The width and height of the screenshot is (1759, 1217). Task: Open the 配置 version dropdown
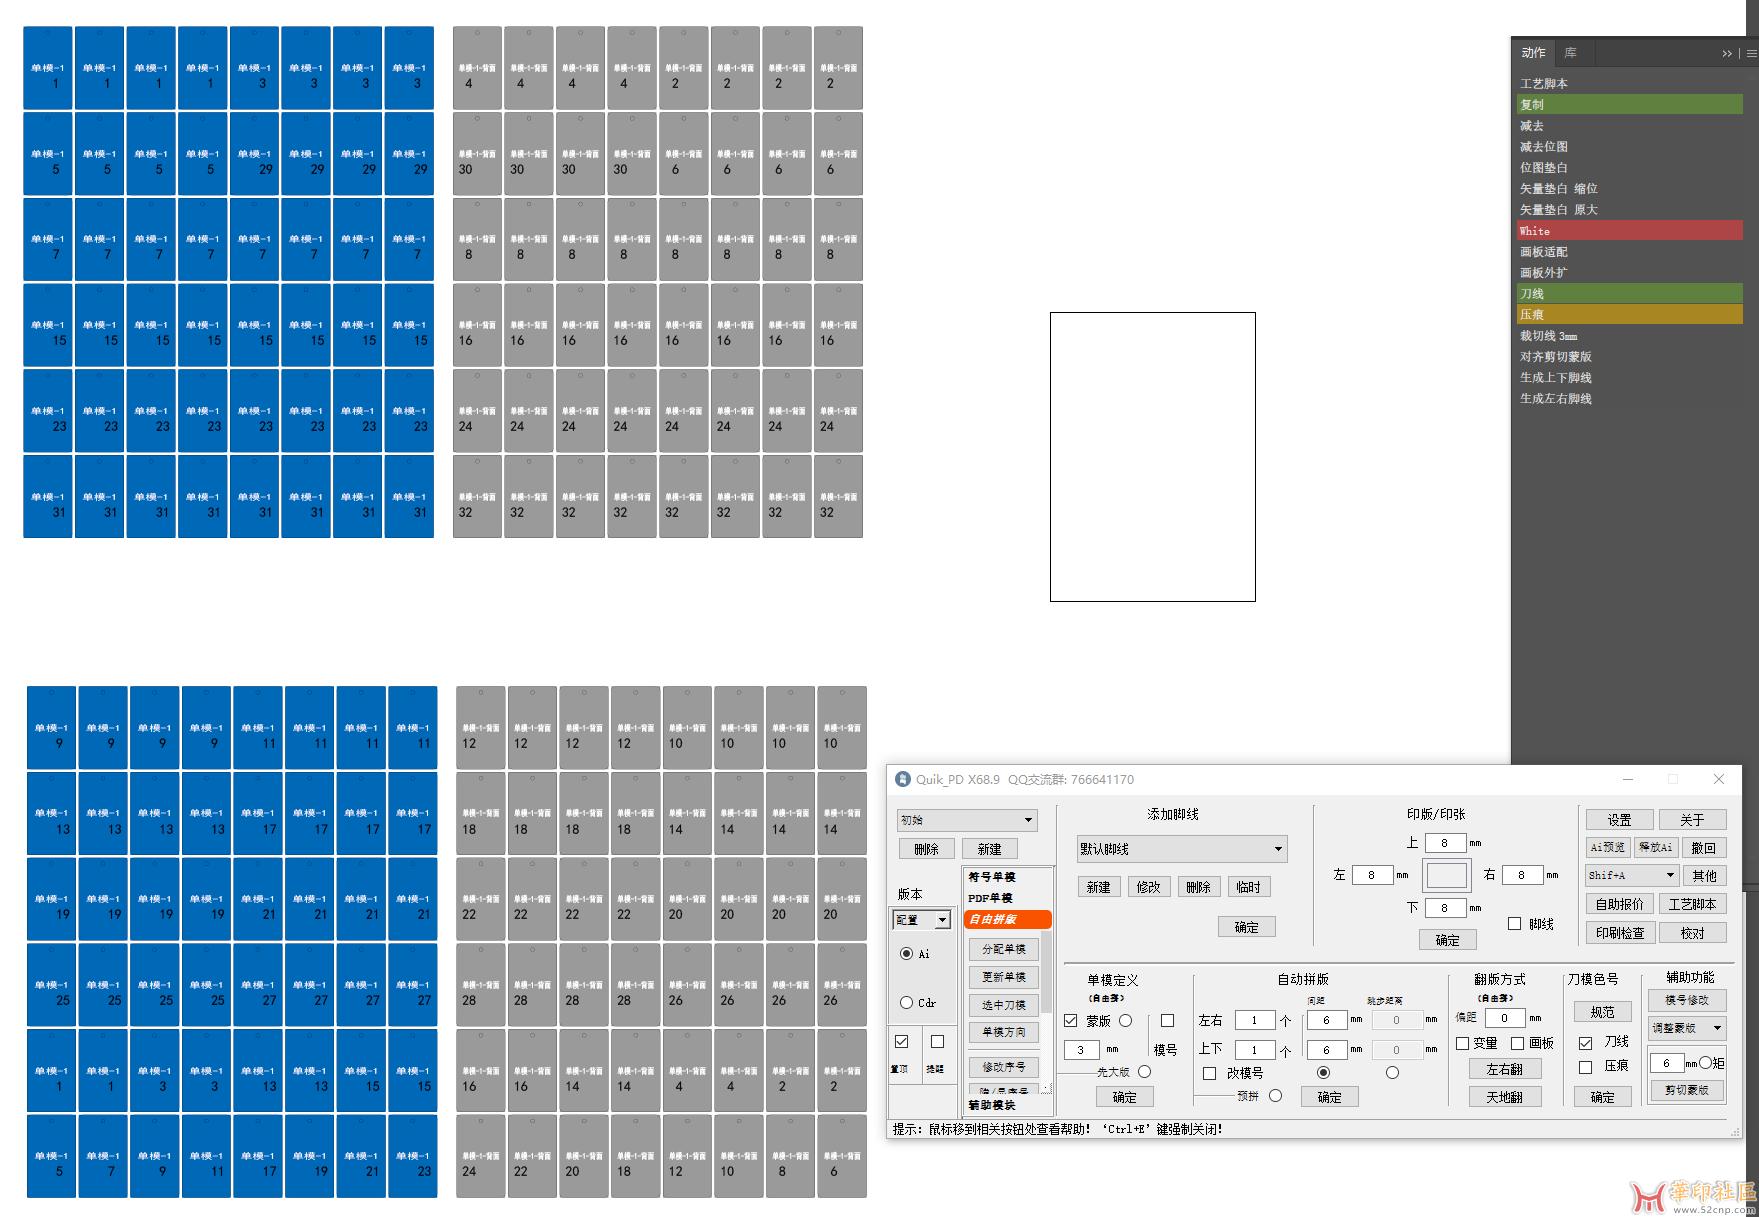pos(921,920)
